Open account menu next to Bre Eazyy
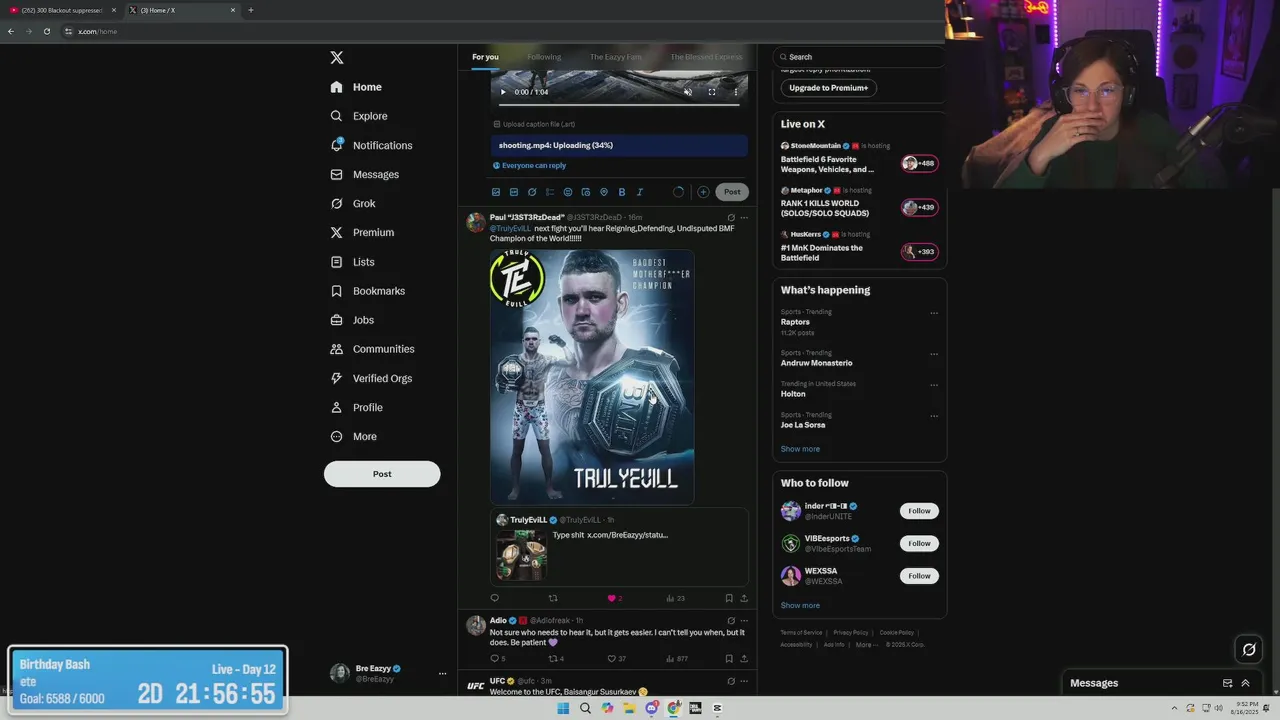The height and width of the screenshot is (720, 1280). coord(442,674)
